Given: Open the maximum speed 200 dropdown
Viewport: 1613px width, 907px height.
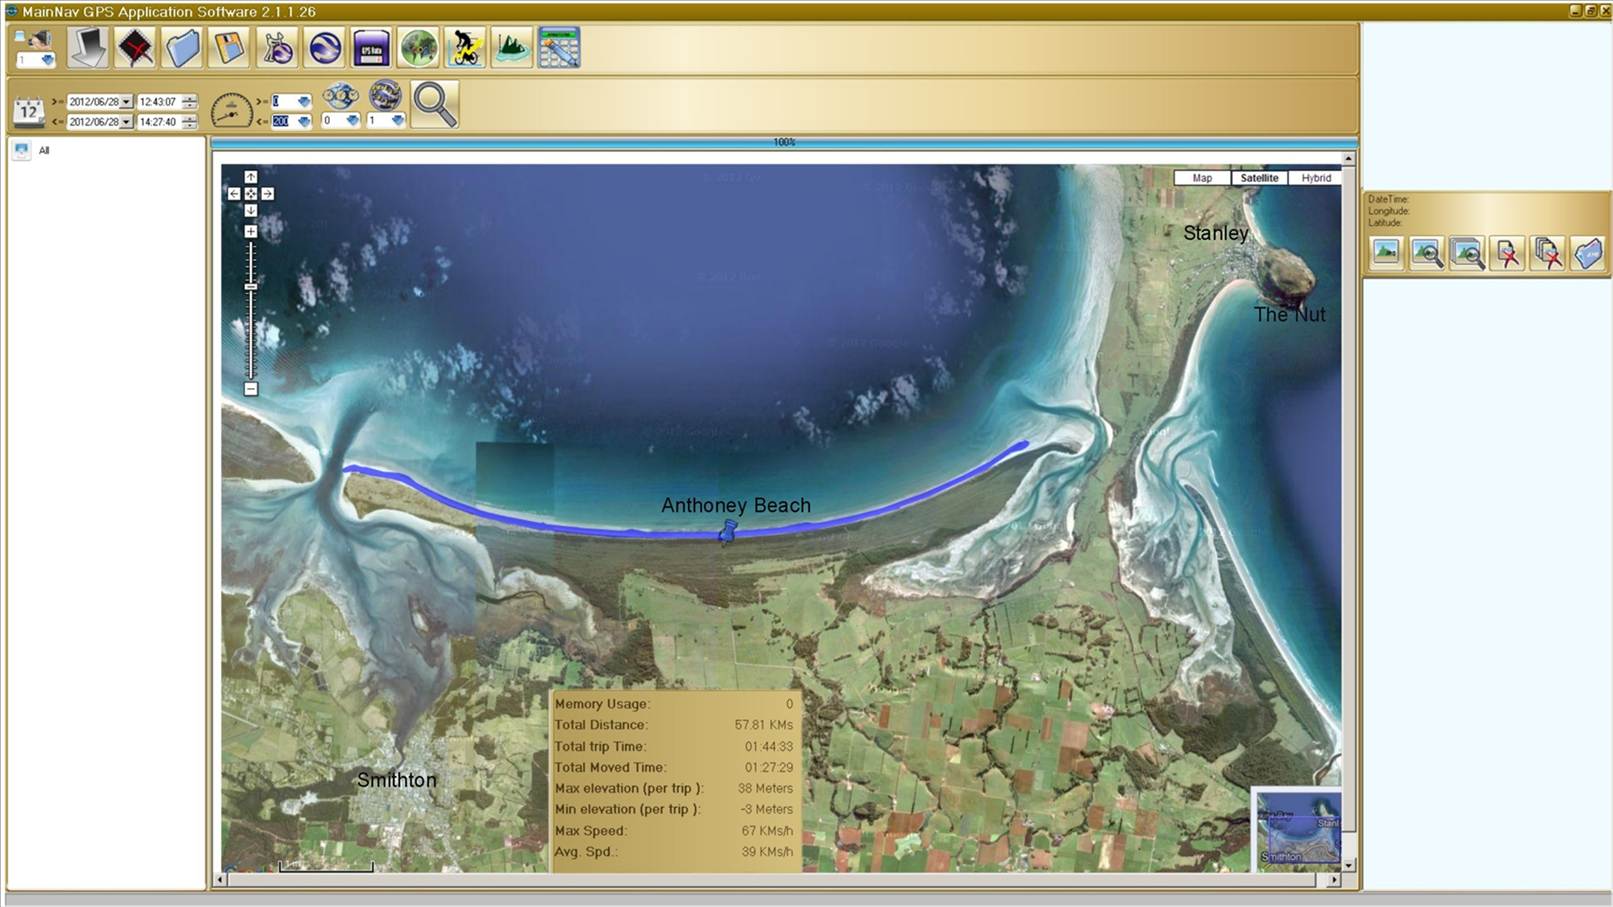Looking at the screenshot, I should pyautogui.click(x=304, y=122).
